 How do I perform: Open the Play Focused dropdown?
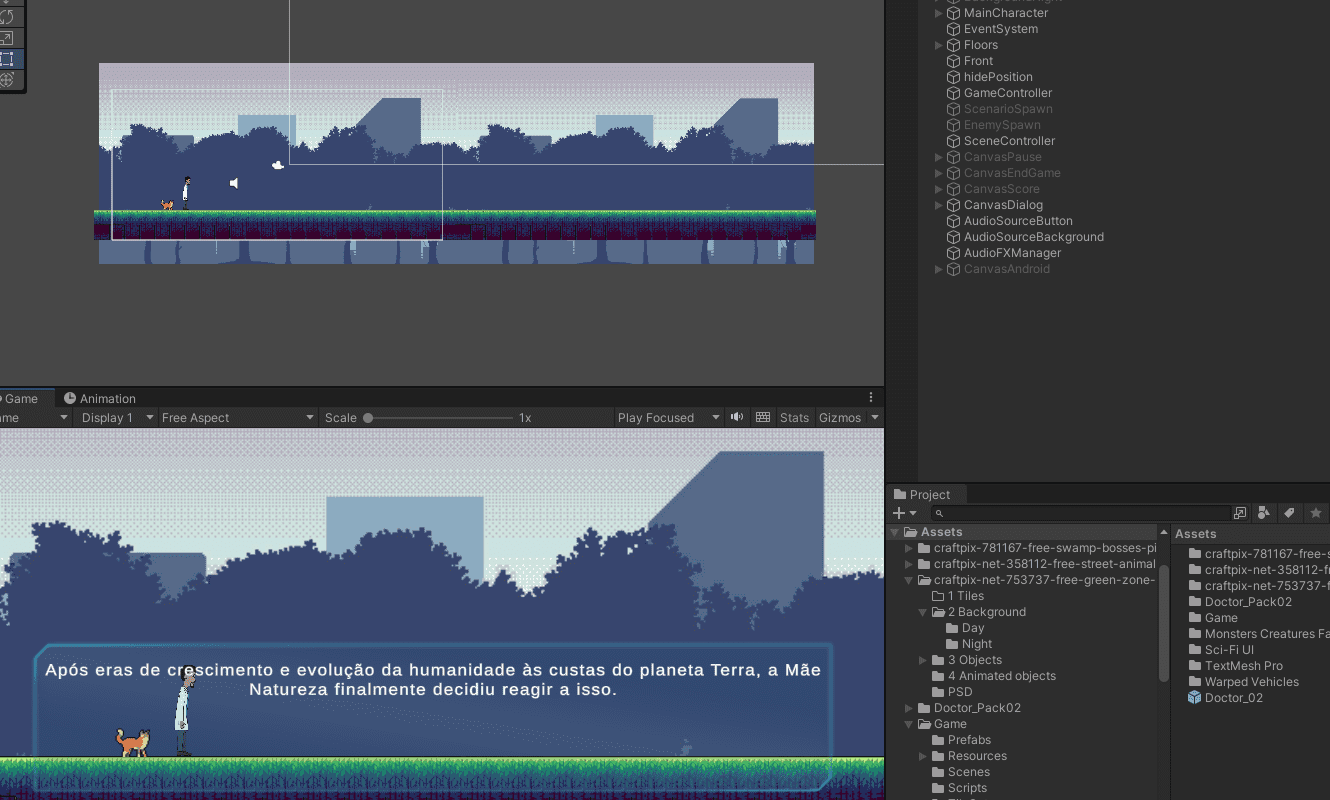coord(668,418)
